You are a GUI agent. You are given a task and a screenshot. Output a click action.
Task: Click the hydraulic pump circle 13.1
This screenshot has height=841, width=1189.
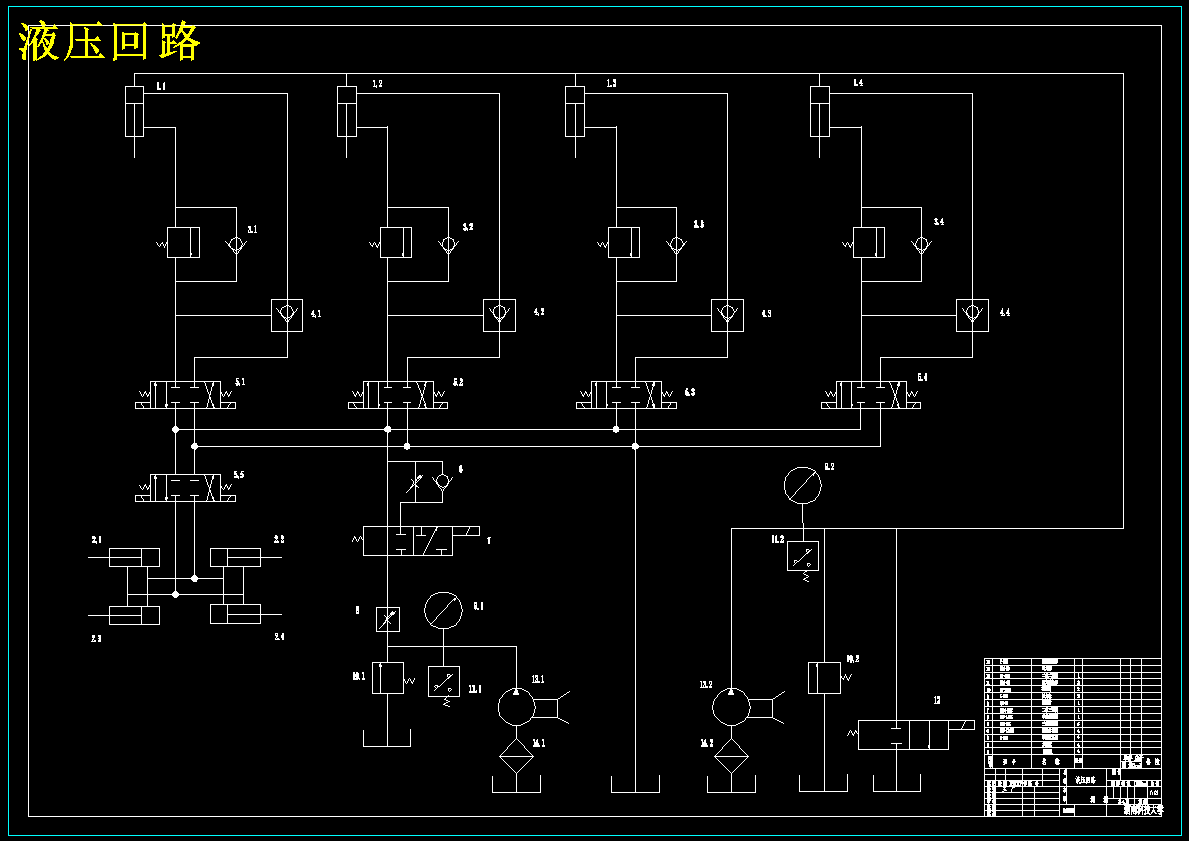coord(516,707)
